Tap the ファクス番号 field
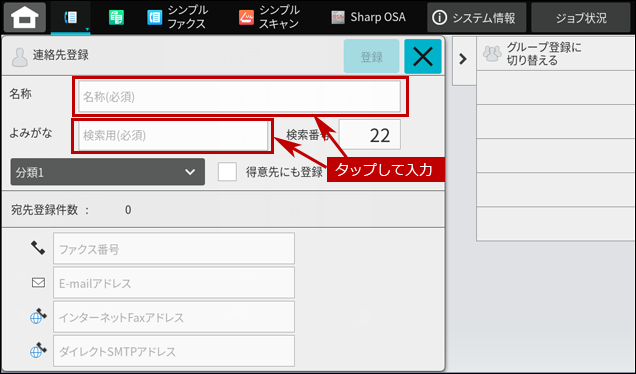 pos(174,249)
